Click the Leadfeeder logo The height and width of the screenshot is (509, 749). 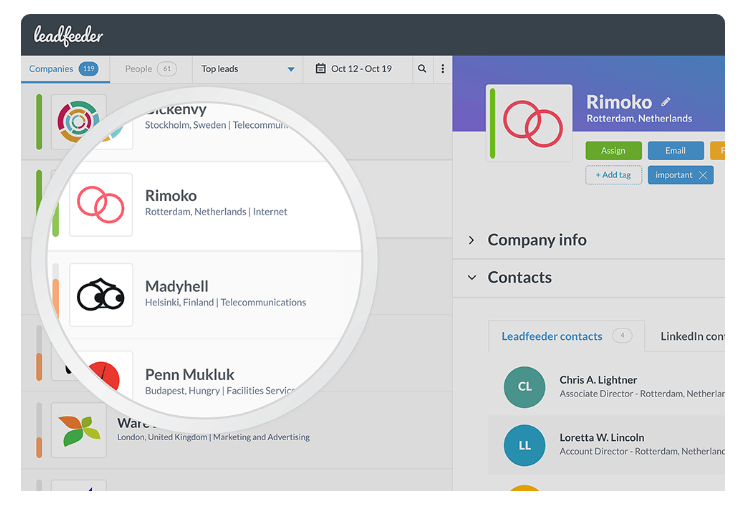click(x=68, y=36)
